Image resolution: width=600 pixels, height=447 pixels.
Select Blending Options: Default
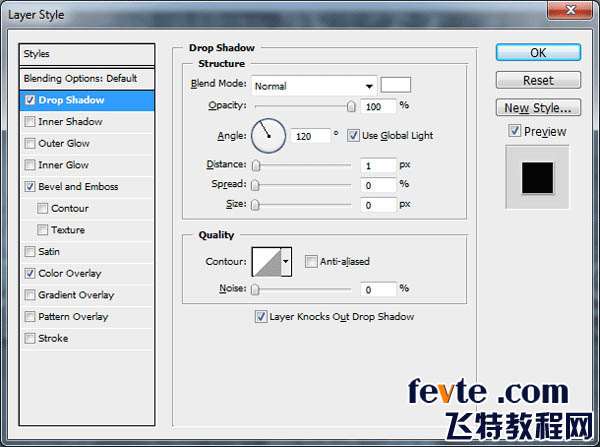pos(80,78)
